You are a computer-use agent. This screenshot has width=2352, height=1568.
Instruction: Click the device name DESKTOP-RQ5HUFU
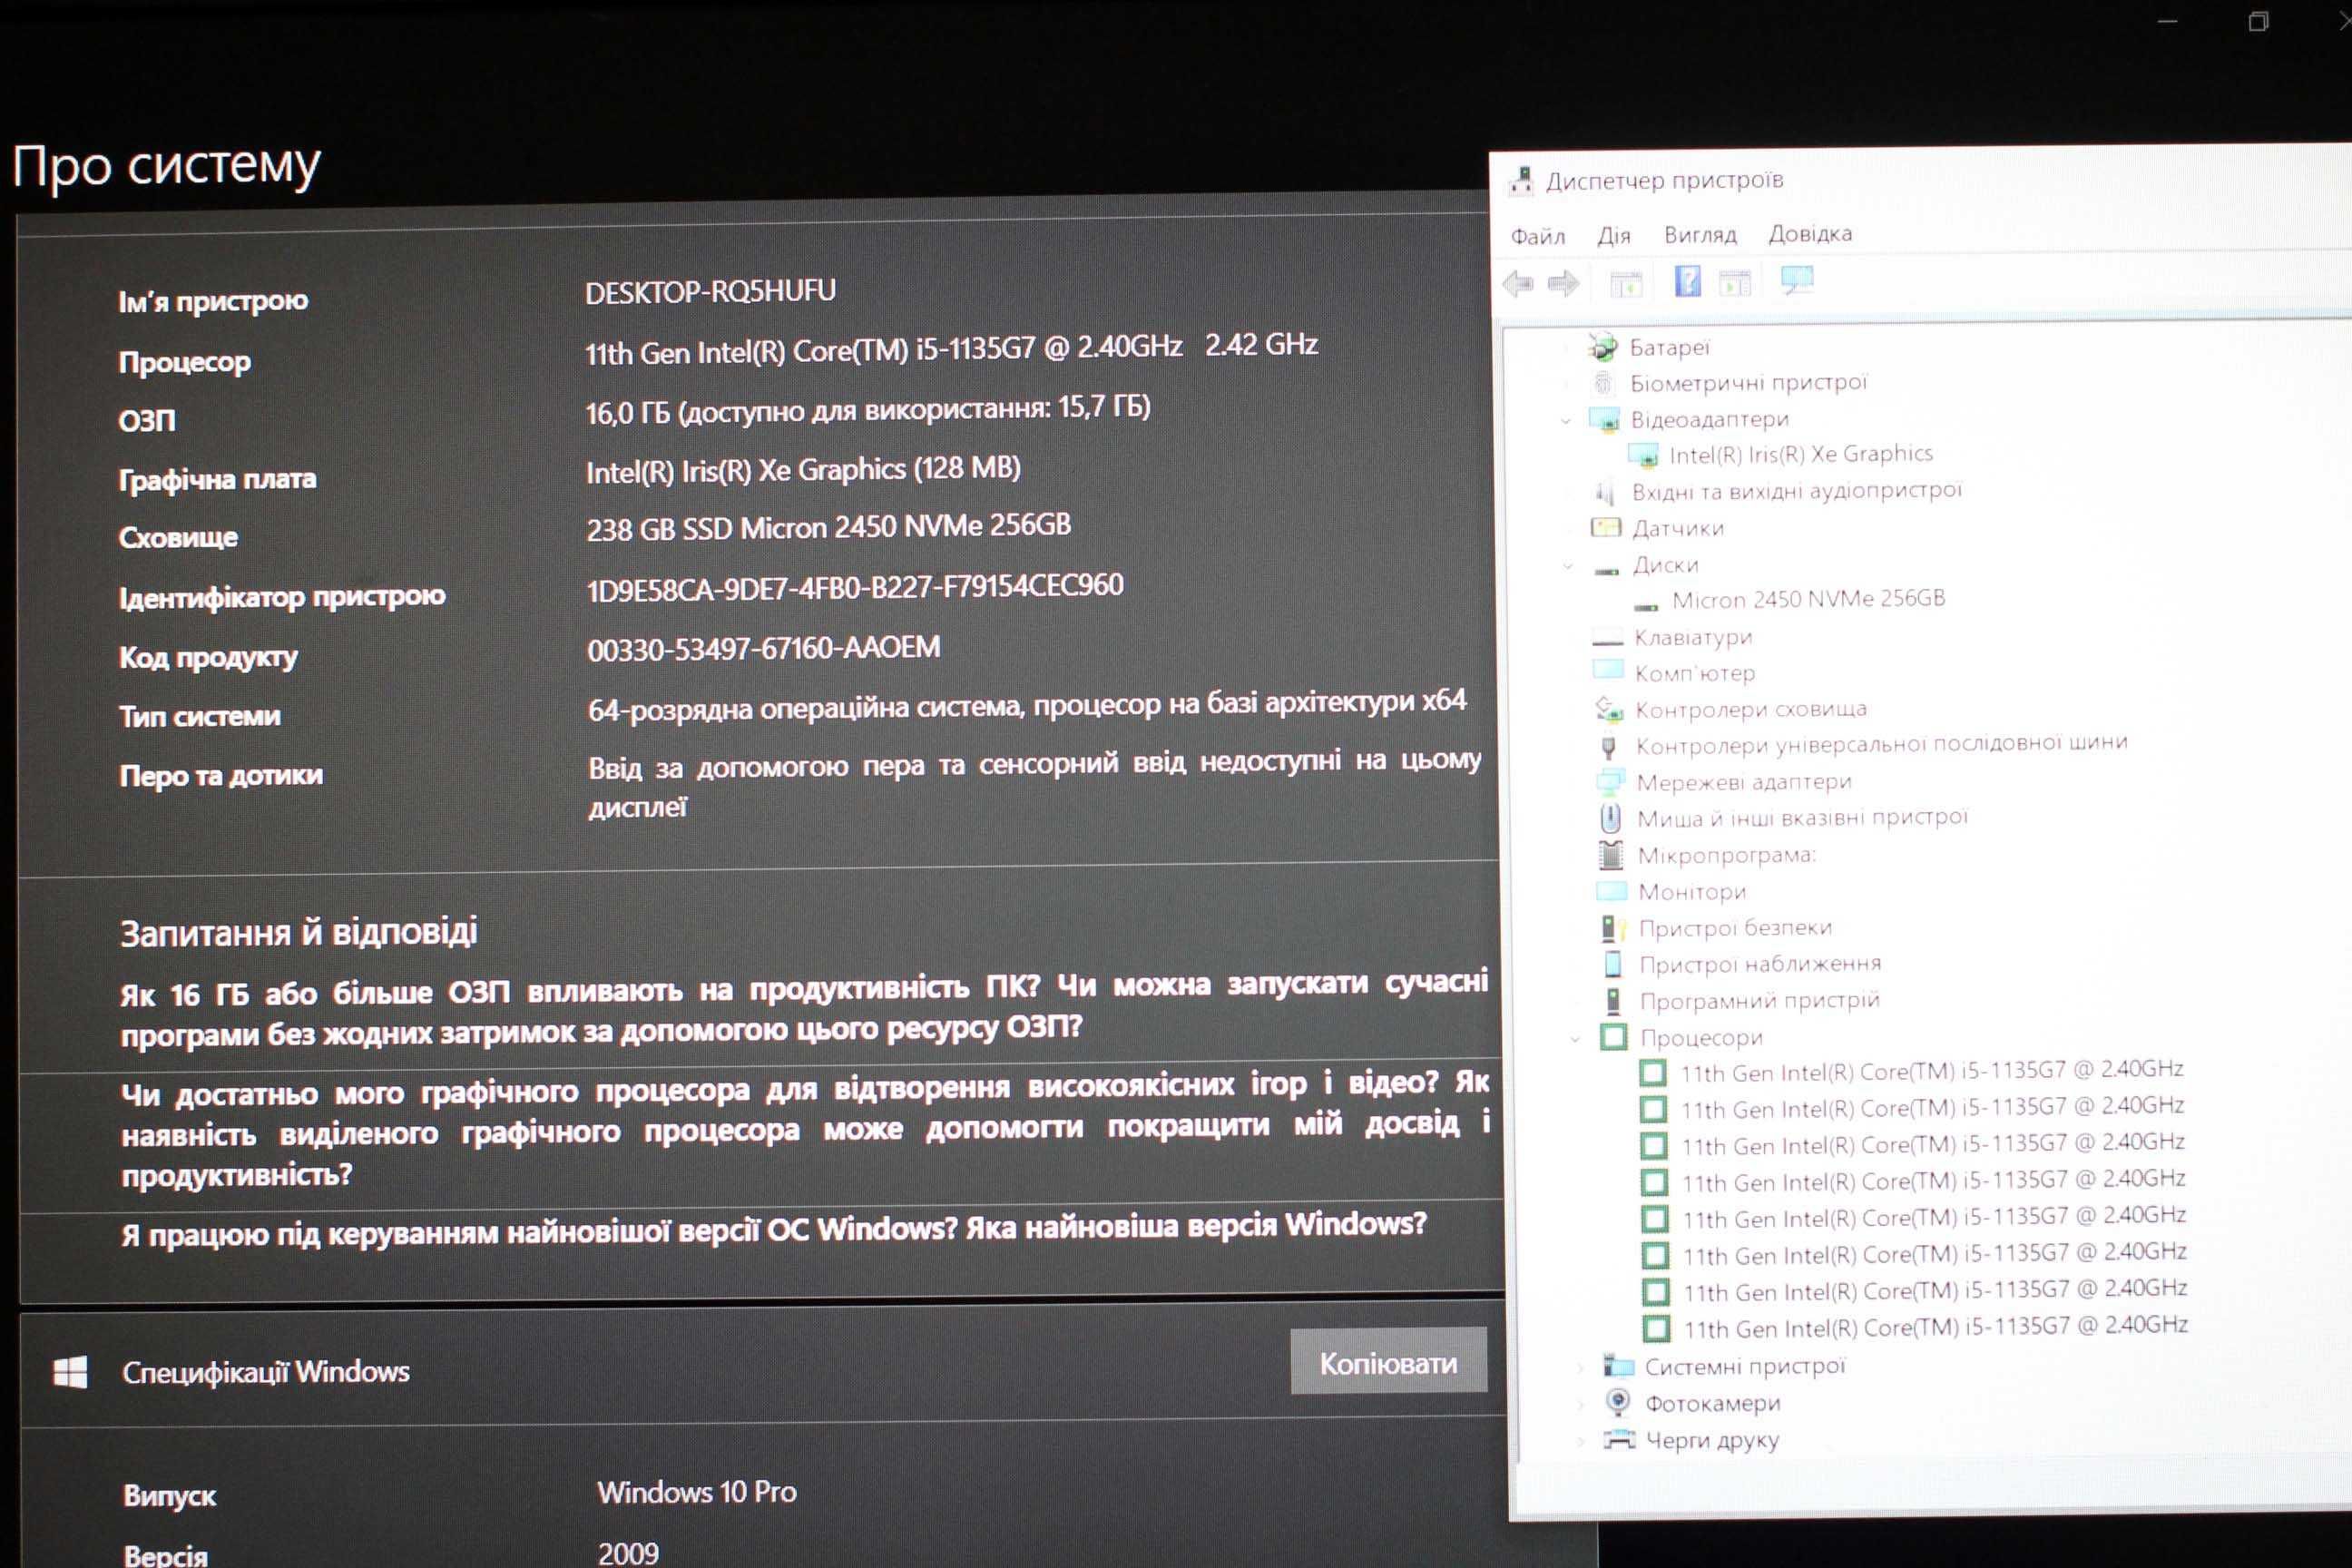[x=710, y=292]
